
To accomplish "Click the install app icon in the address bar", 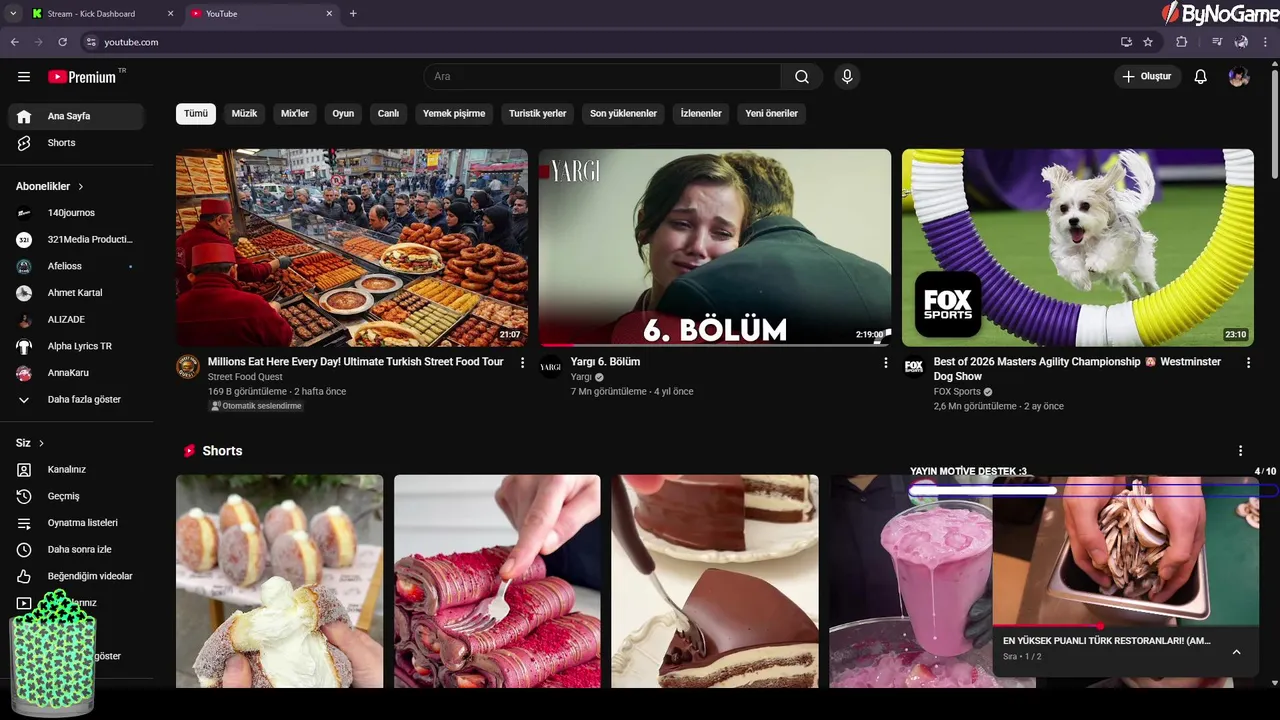I will point(1126,42).
